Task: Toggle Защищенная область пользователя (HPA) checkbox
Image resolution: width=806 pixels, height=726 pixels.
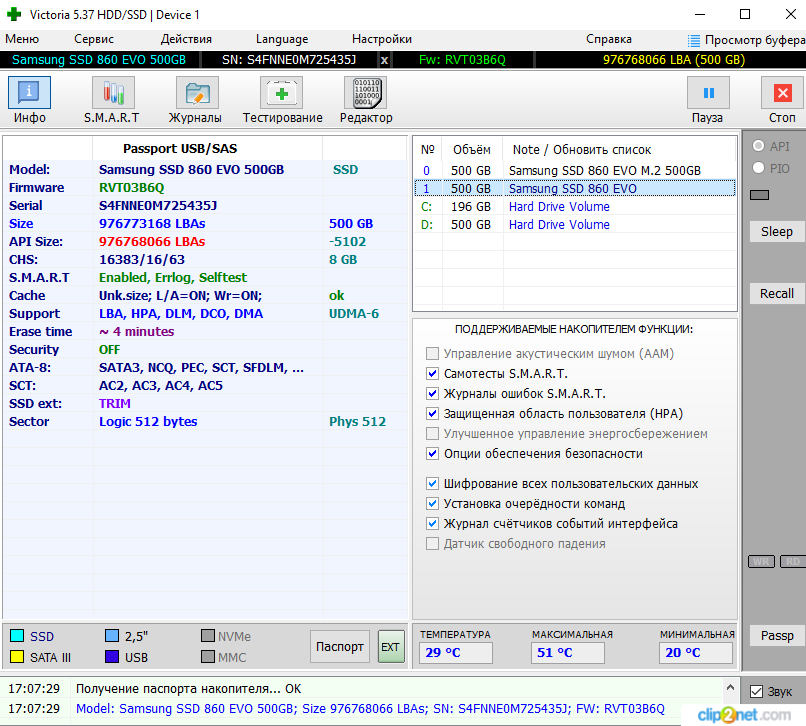Action: coord(432,414)
